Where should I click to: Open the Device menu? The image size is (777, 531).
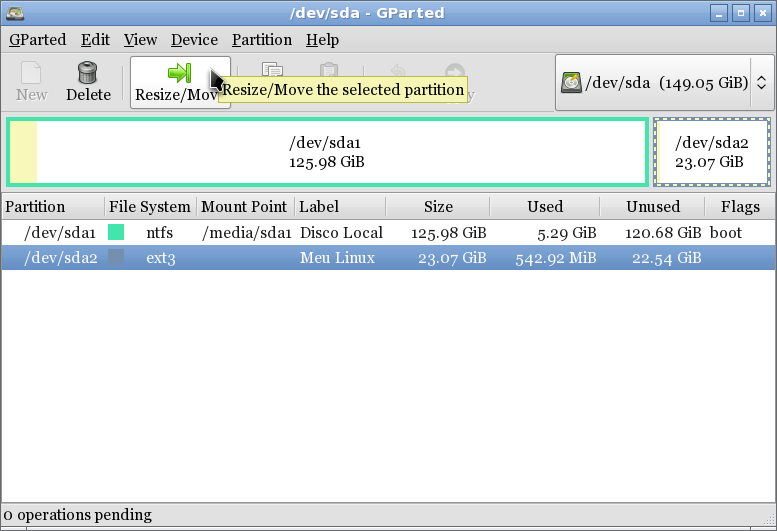point(194,40)
